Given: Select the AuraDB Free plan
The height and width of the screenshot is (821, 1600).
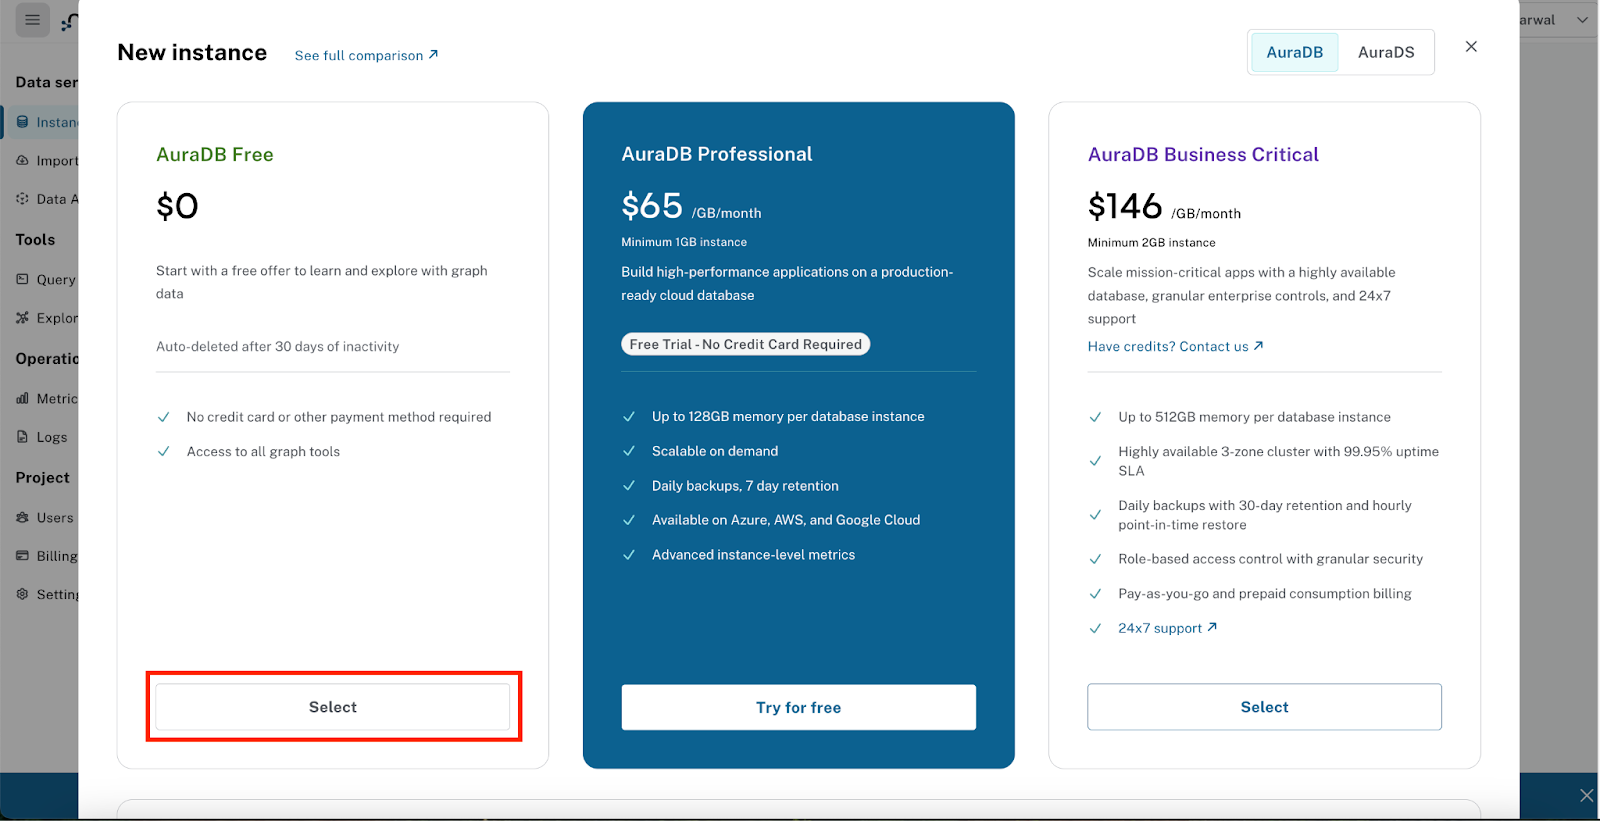Looking at the screenshot, I should [333, 707].
